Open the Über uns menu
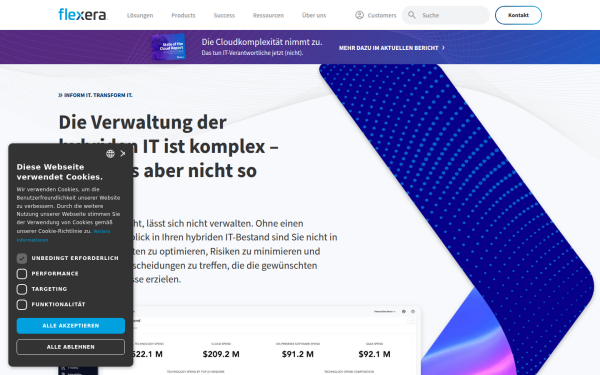This screenshot has width=600, height=375. 314,15
